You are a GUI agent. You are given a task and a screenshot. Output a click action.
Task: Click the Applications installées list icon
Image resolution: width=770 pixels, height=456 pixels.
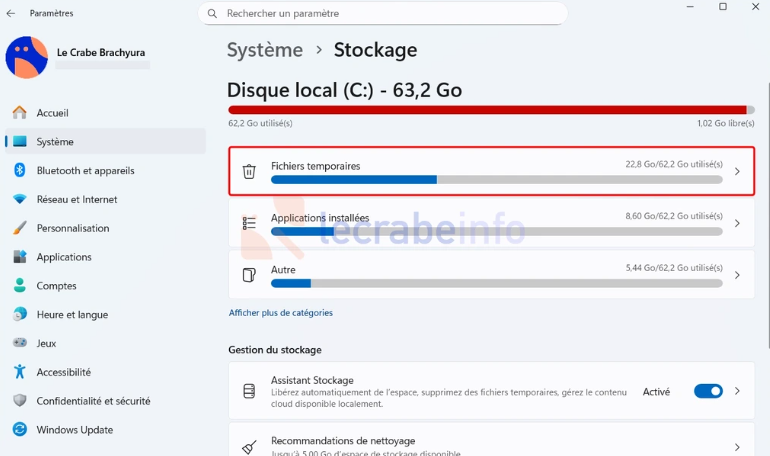[x=249, y=223]
